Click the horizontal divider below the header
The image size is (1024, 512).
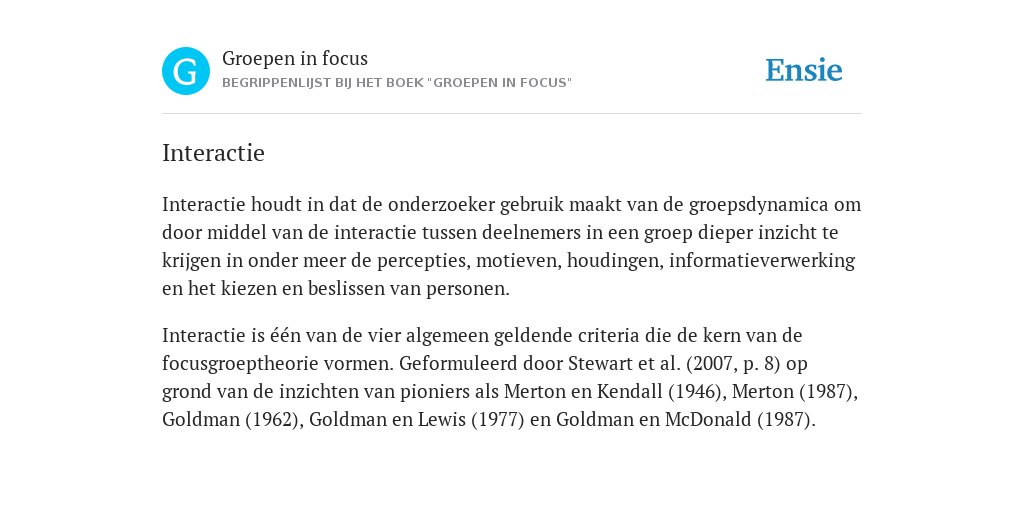coord(512,114)
